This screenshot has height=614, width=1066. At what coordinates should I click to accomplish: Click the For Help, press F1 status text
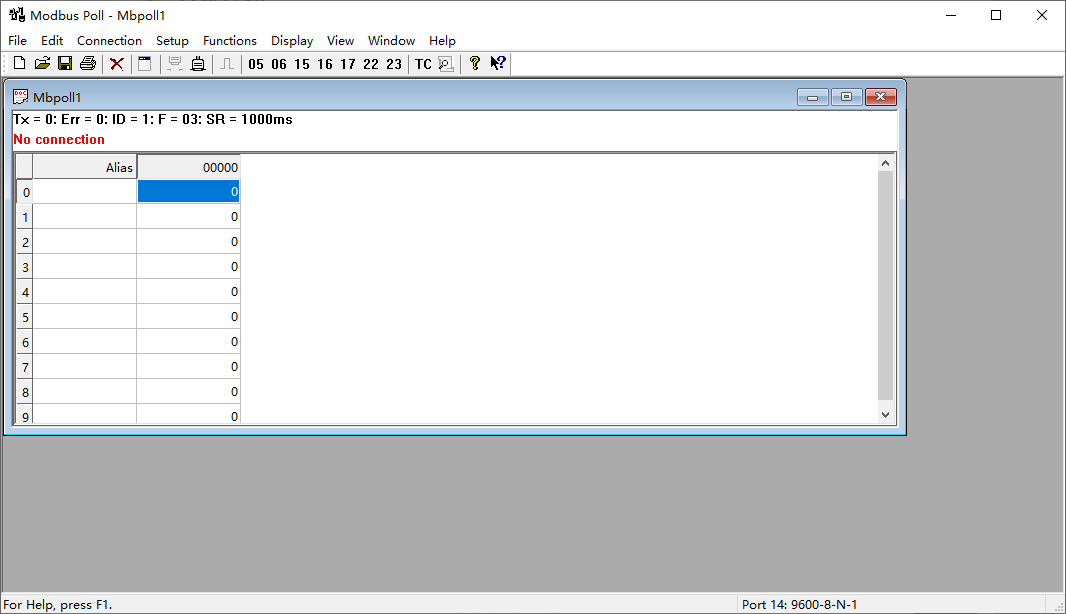(58, 604)
